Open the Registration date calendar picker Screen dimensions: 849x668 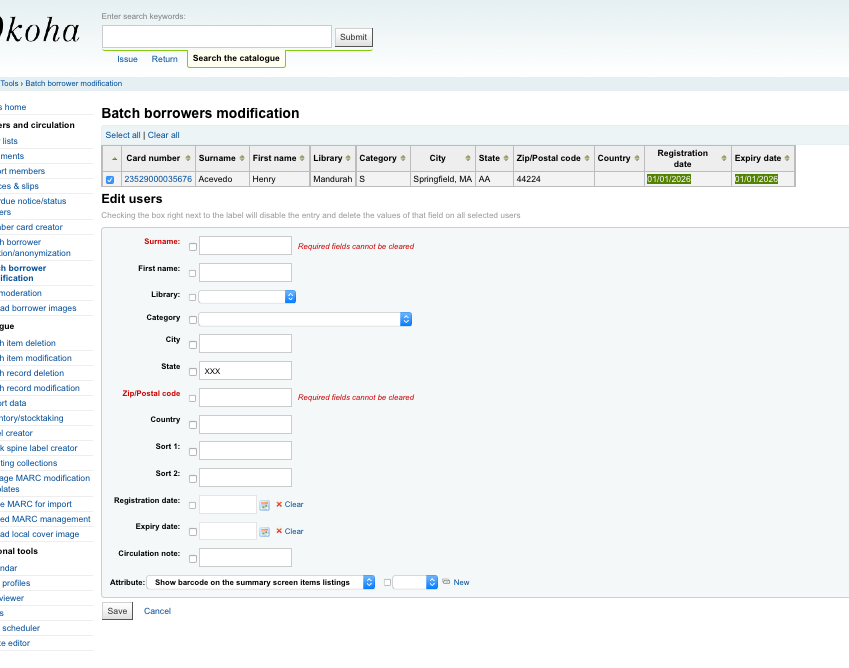click(x=265, y=505)
